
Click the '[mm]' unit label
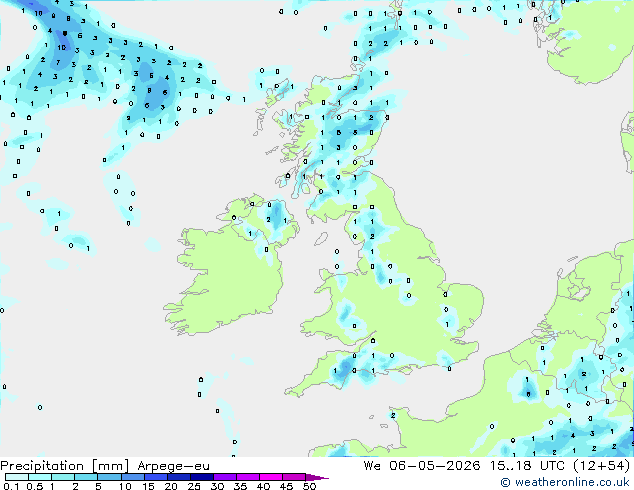point(110,466)
